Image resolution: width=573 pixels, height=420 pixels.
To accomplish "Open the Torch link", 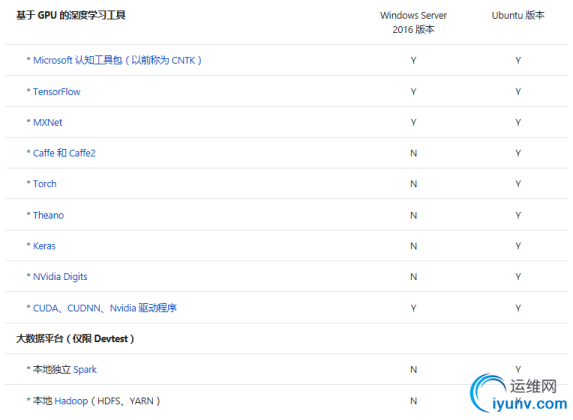I will click(45, 184).
